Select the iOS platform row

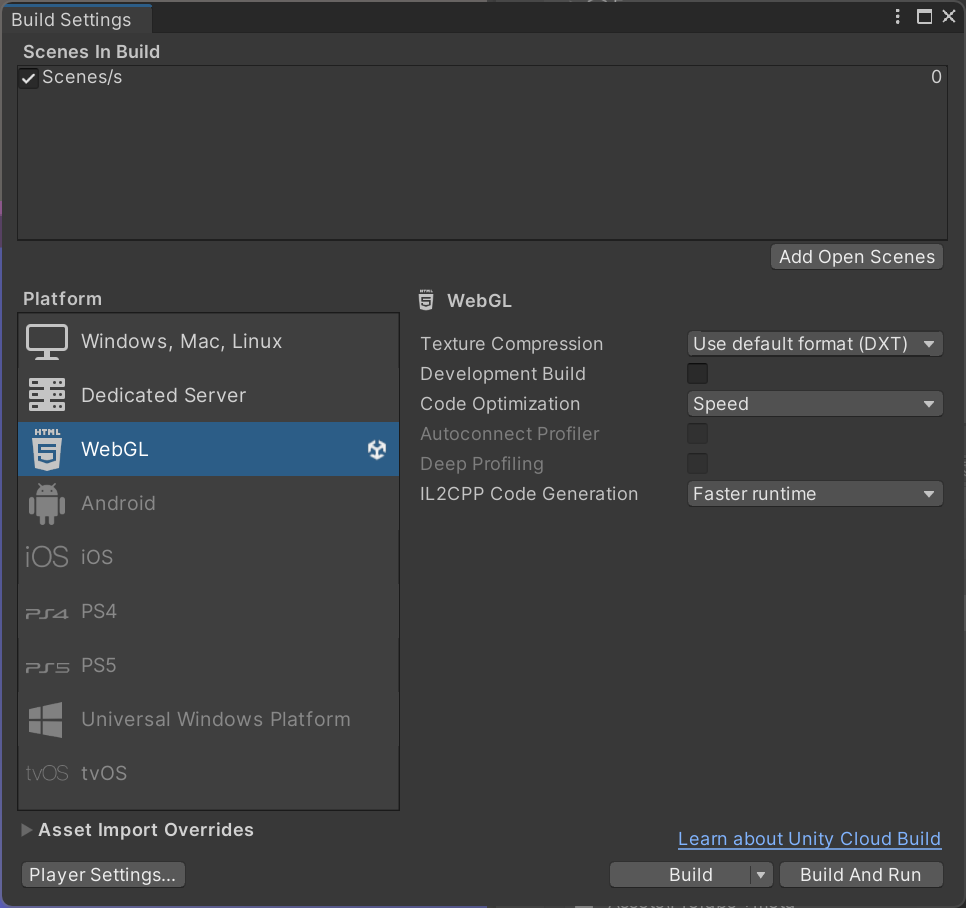point(208,557)
